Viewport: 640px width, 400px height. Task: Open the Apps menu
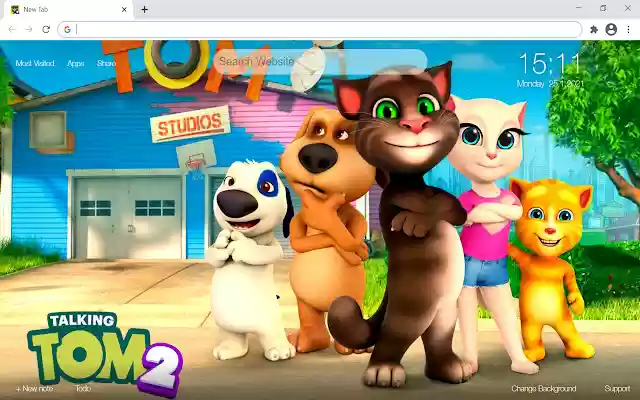76,63
